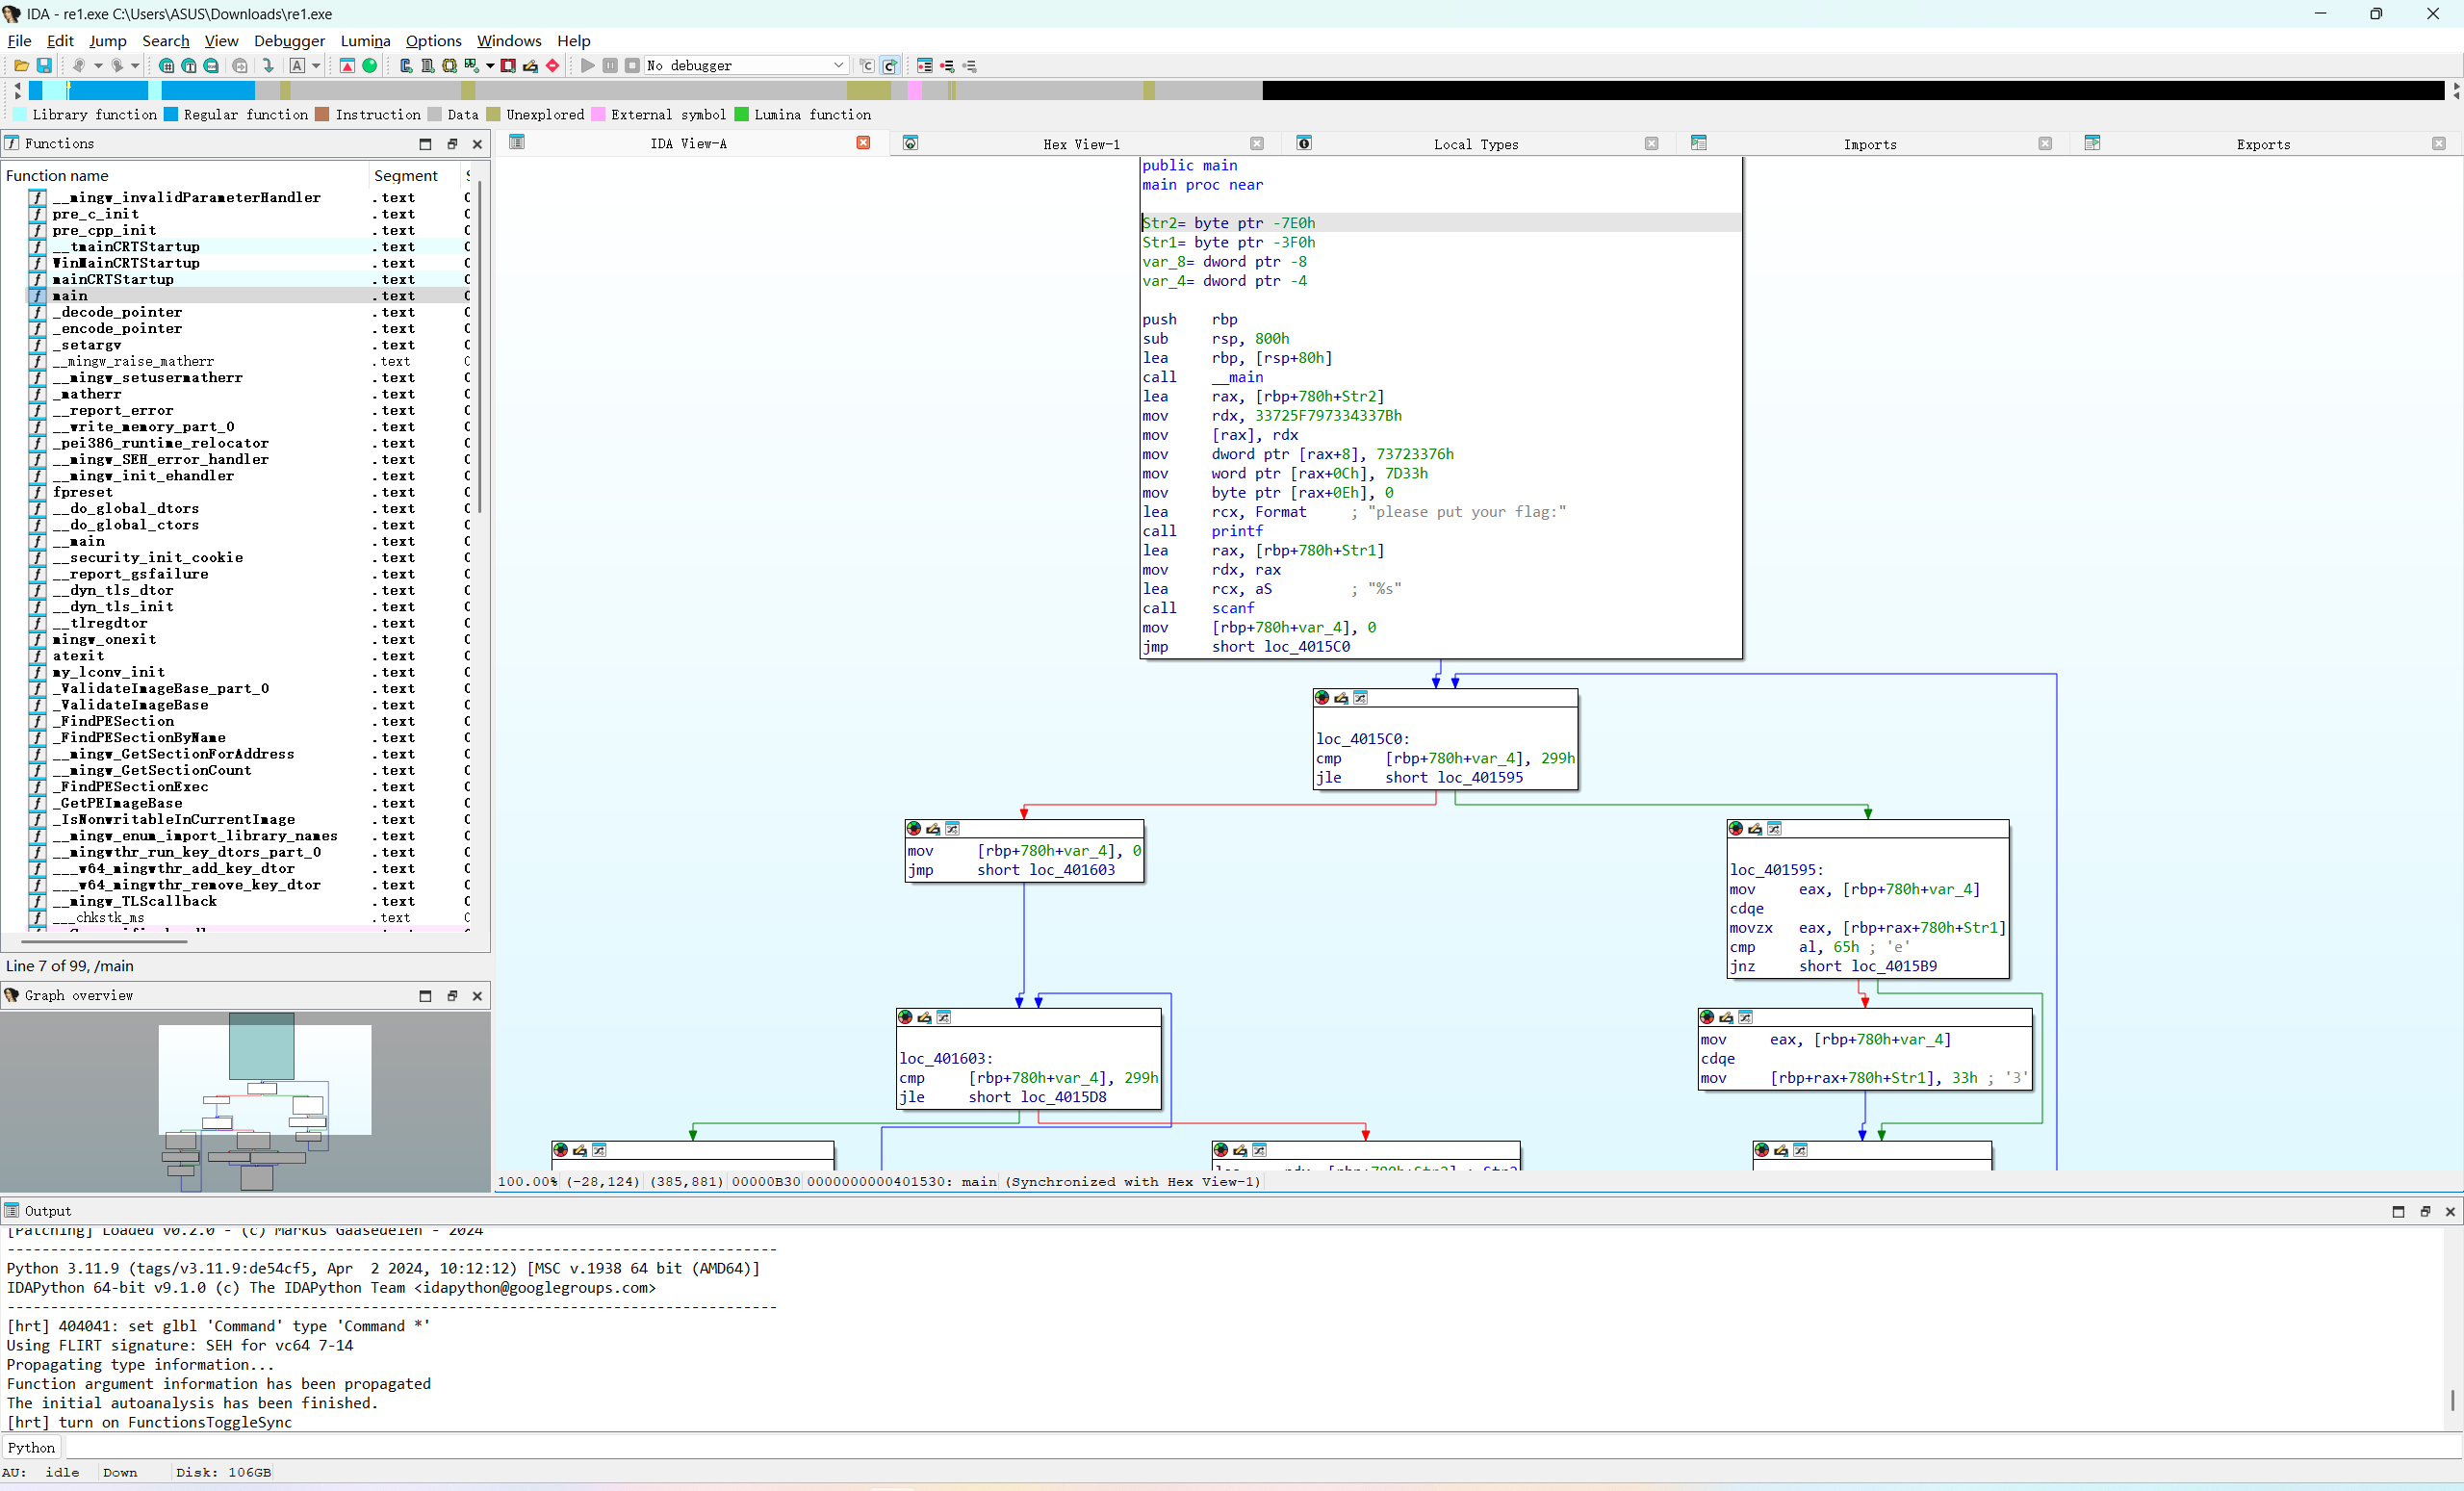Click the red breakpoint stop-sign icon
Screen dimensions: 2464x1491
552,65
